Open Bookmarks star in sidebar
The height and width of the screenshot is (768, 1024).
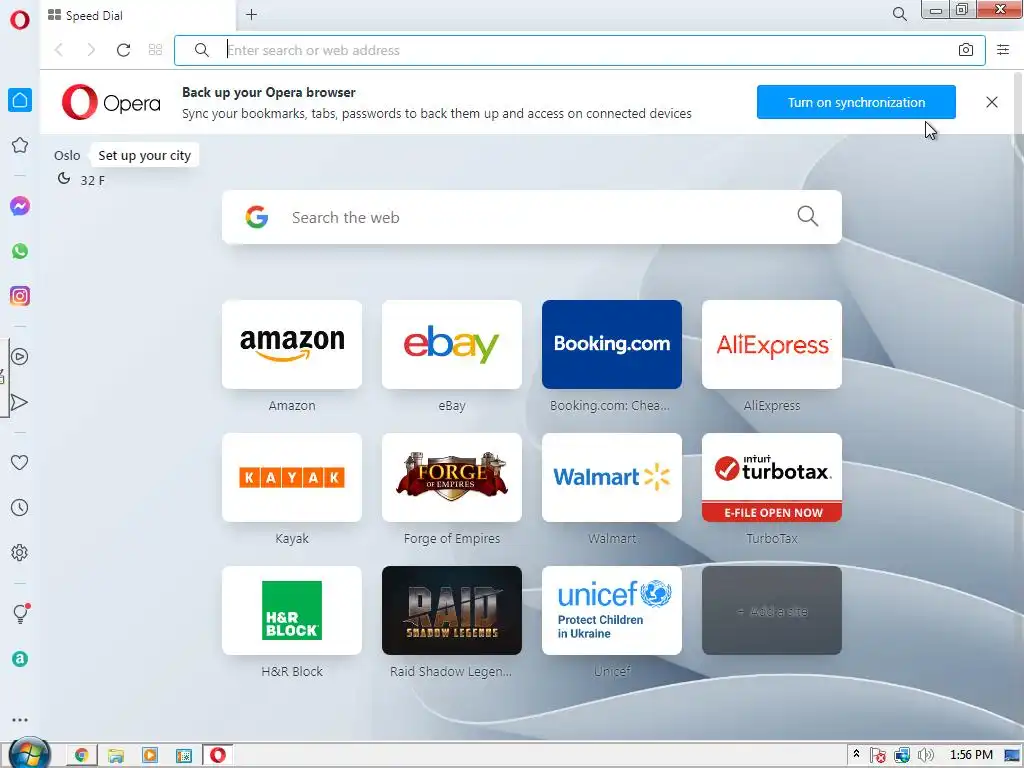20,145
